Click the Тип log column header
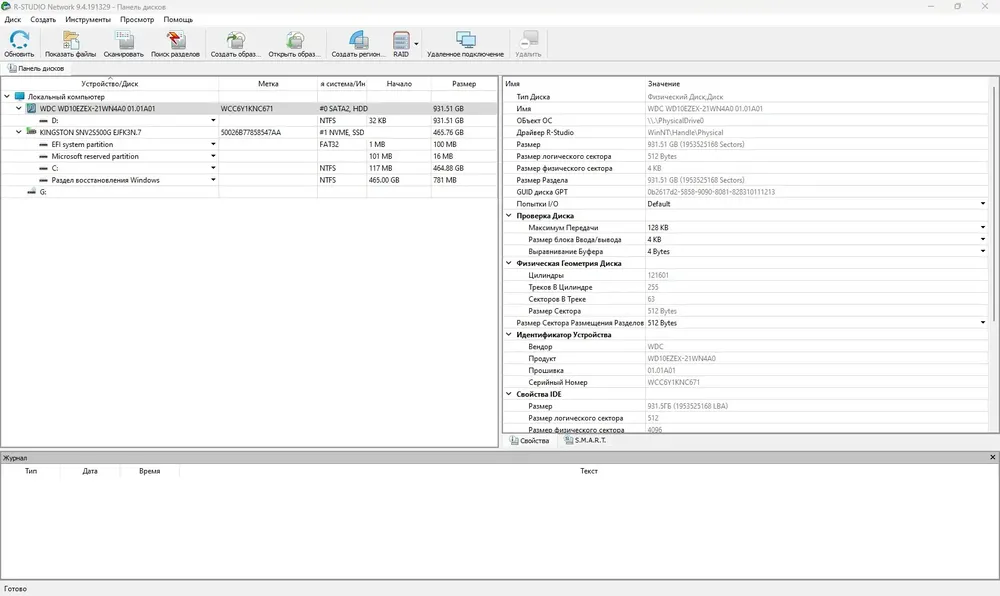Image resolution: width=1000 pixels, height=596 pixels. pos(31,471)
